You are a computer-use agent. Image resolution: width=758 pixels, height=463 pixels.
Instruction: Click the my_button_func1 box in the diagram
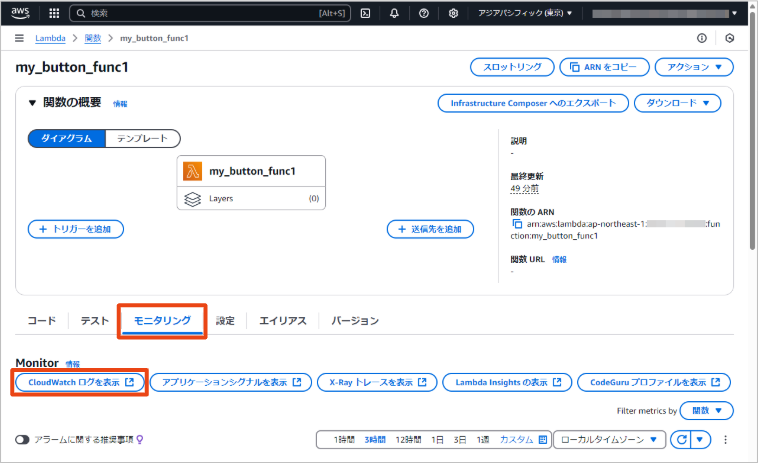click(251, 171)
